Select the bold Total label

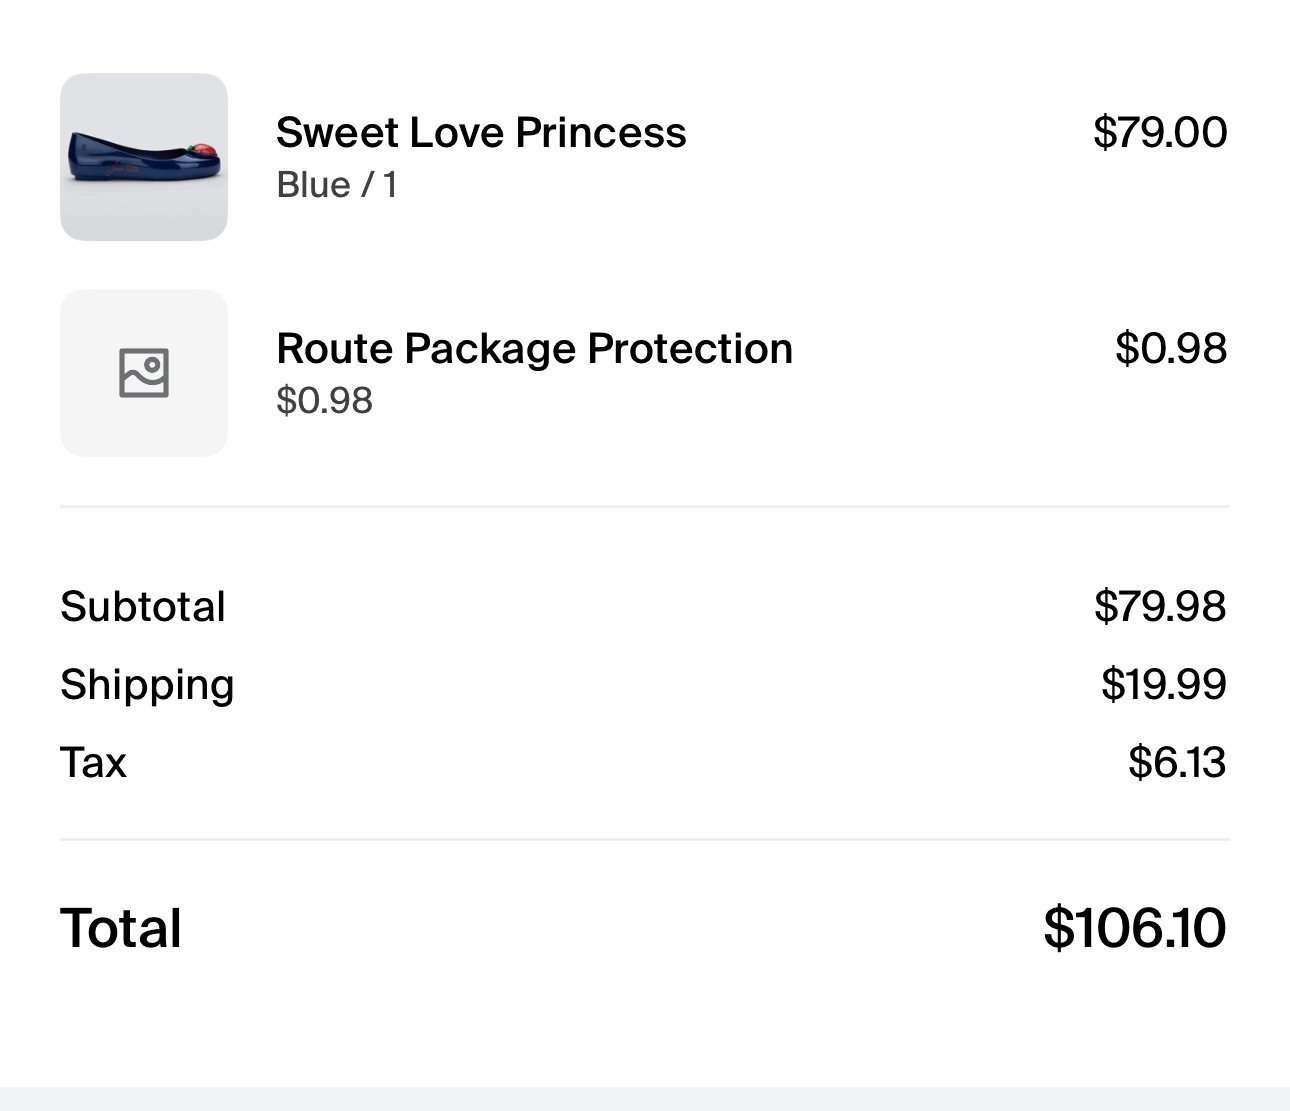click(121, 928)
